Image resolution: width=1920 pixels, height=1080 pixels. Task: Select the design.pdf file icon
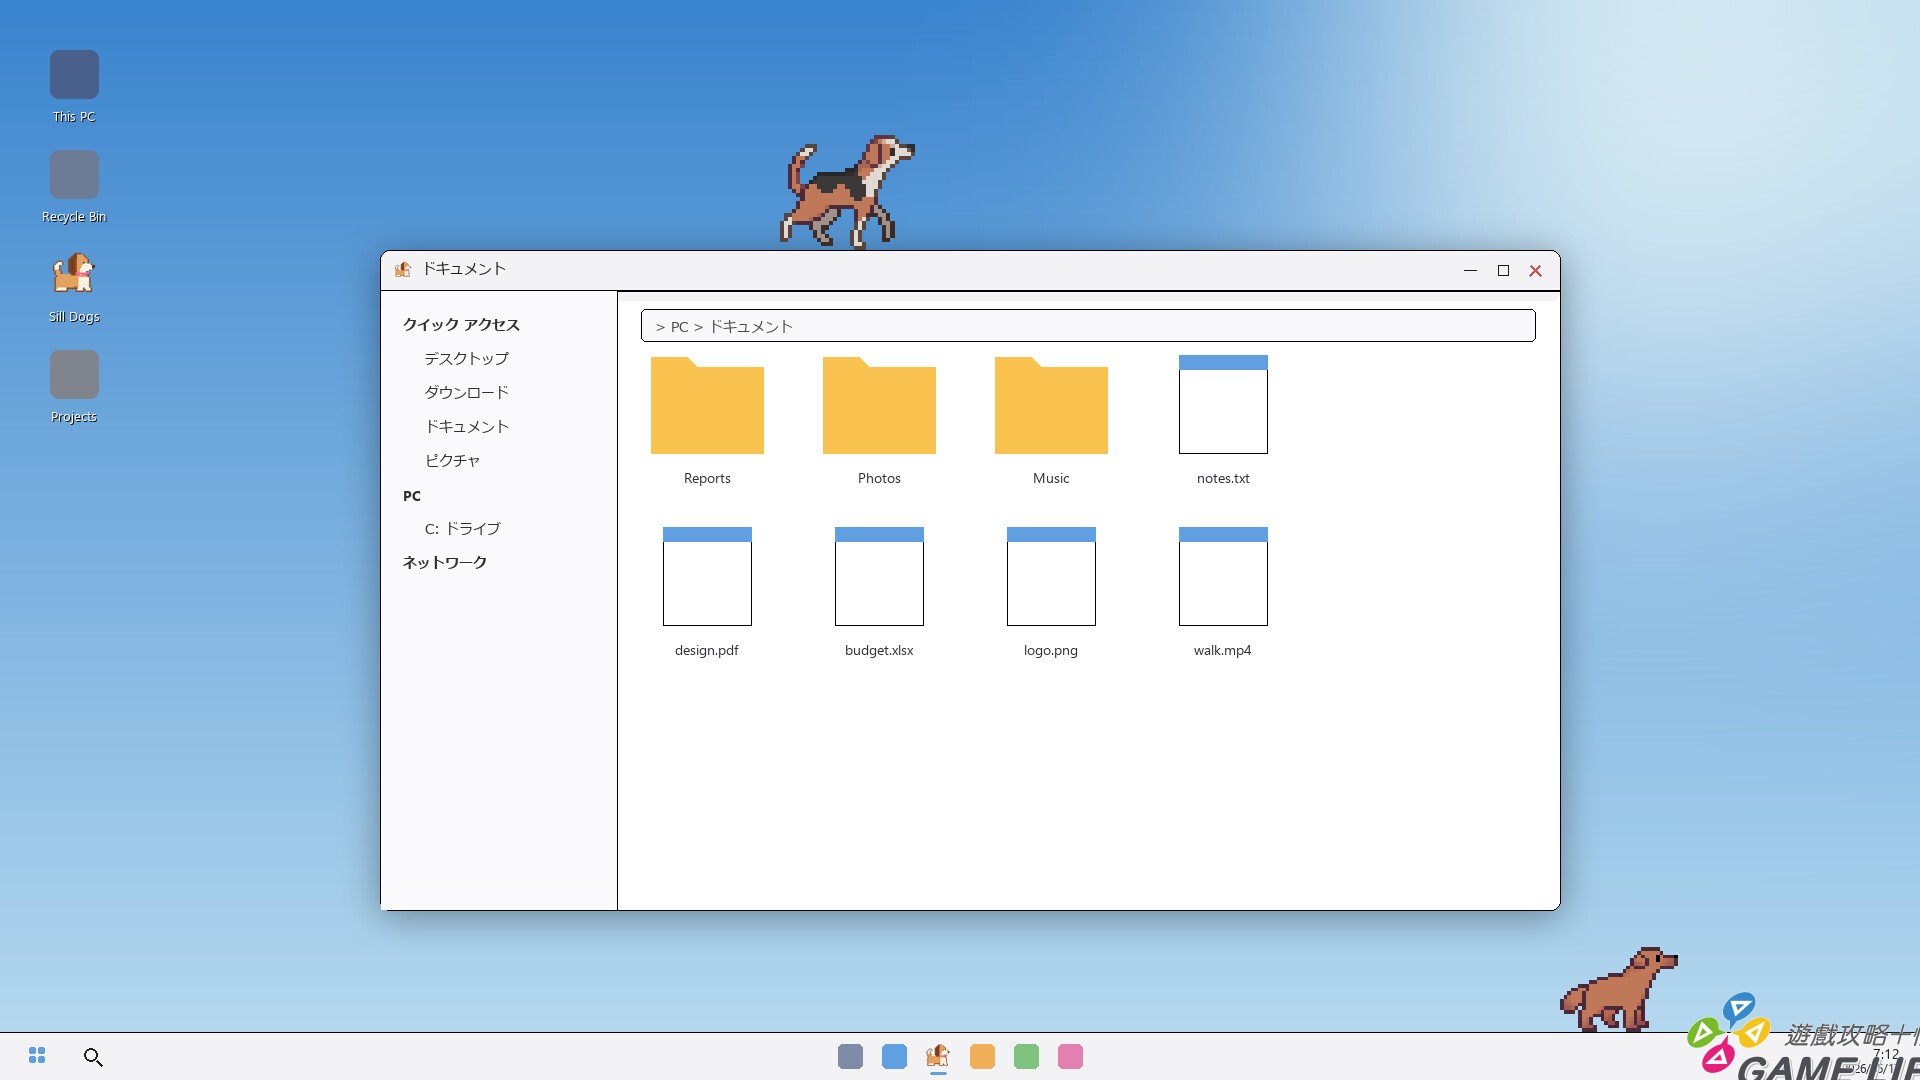point(707,576)
